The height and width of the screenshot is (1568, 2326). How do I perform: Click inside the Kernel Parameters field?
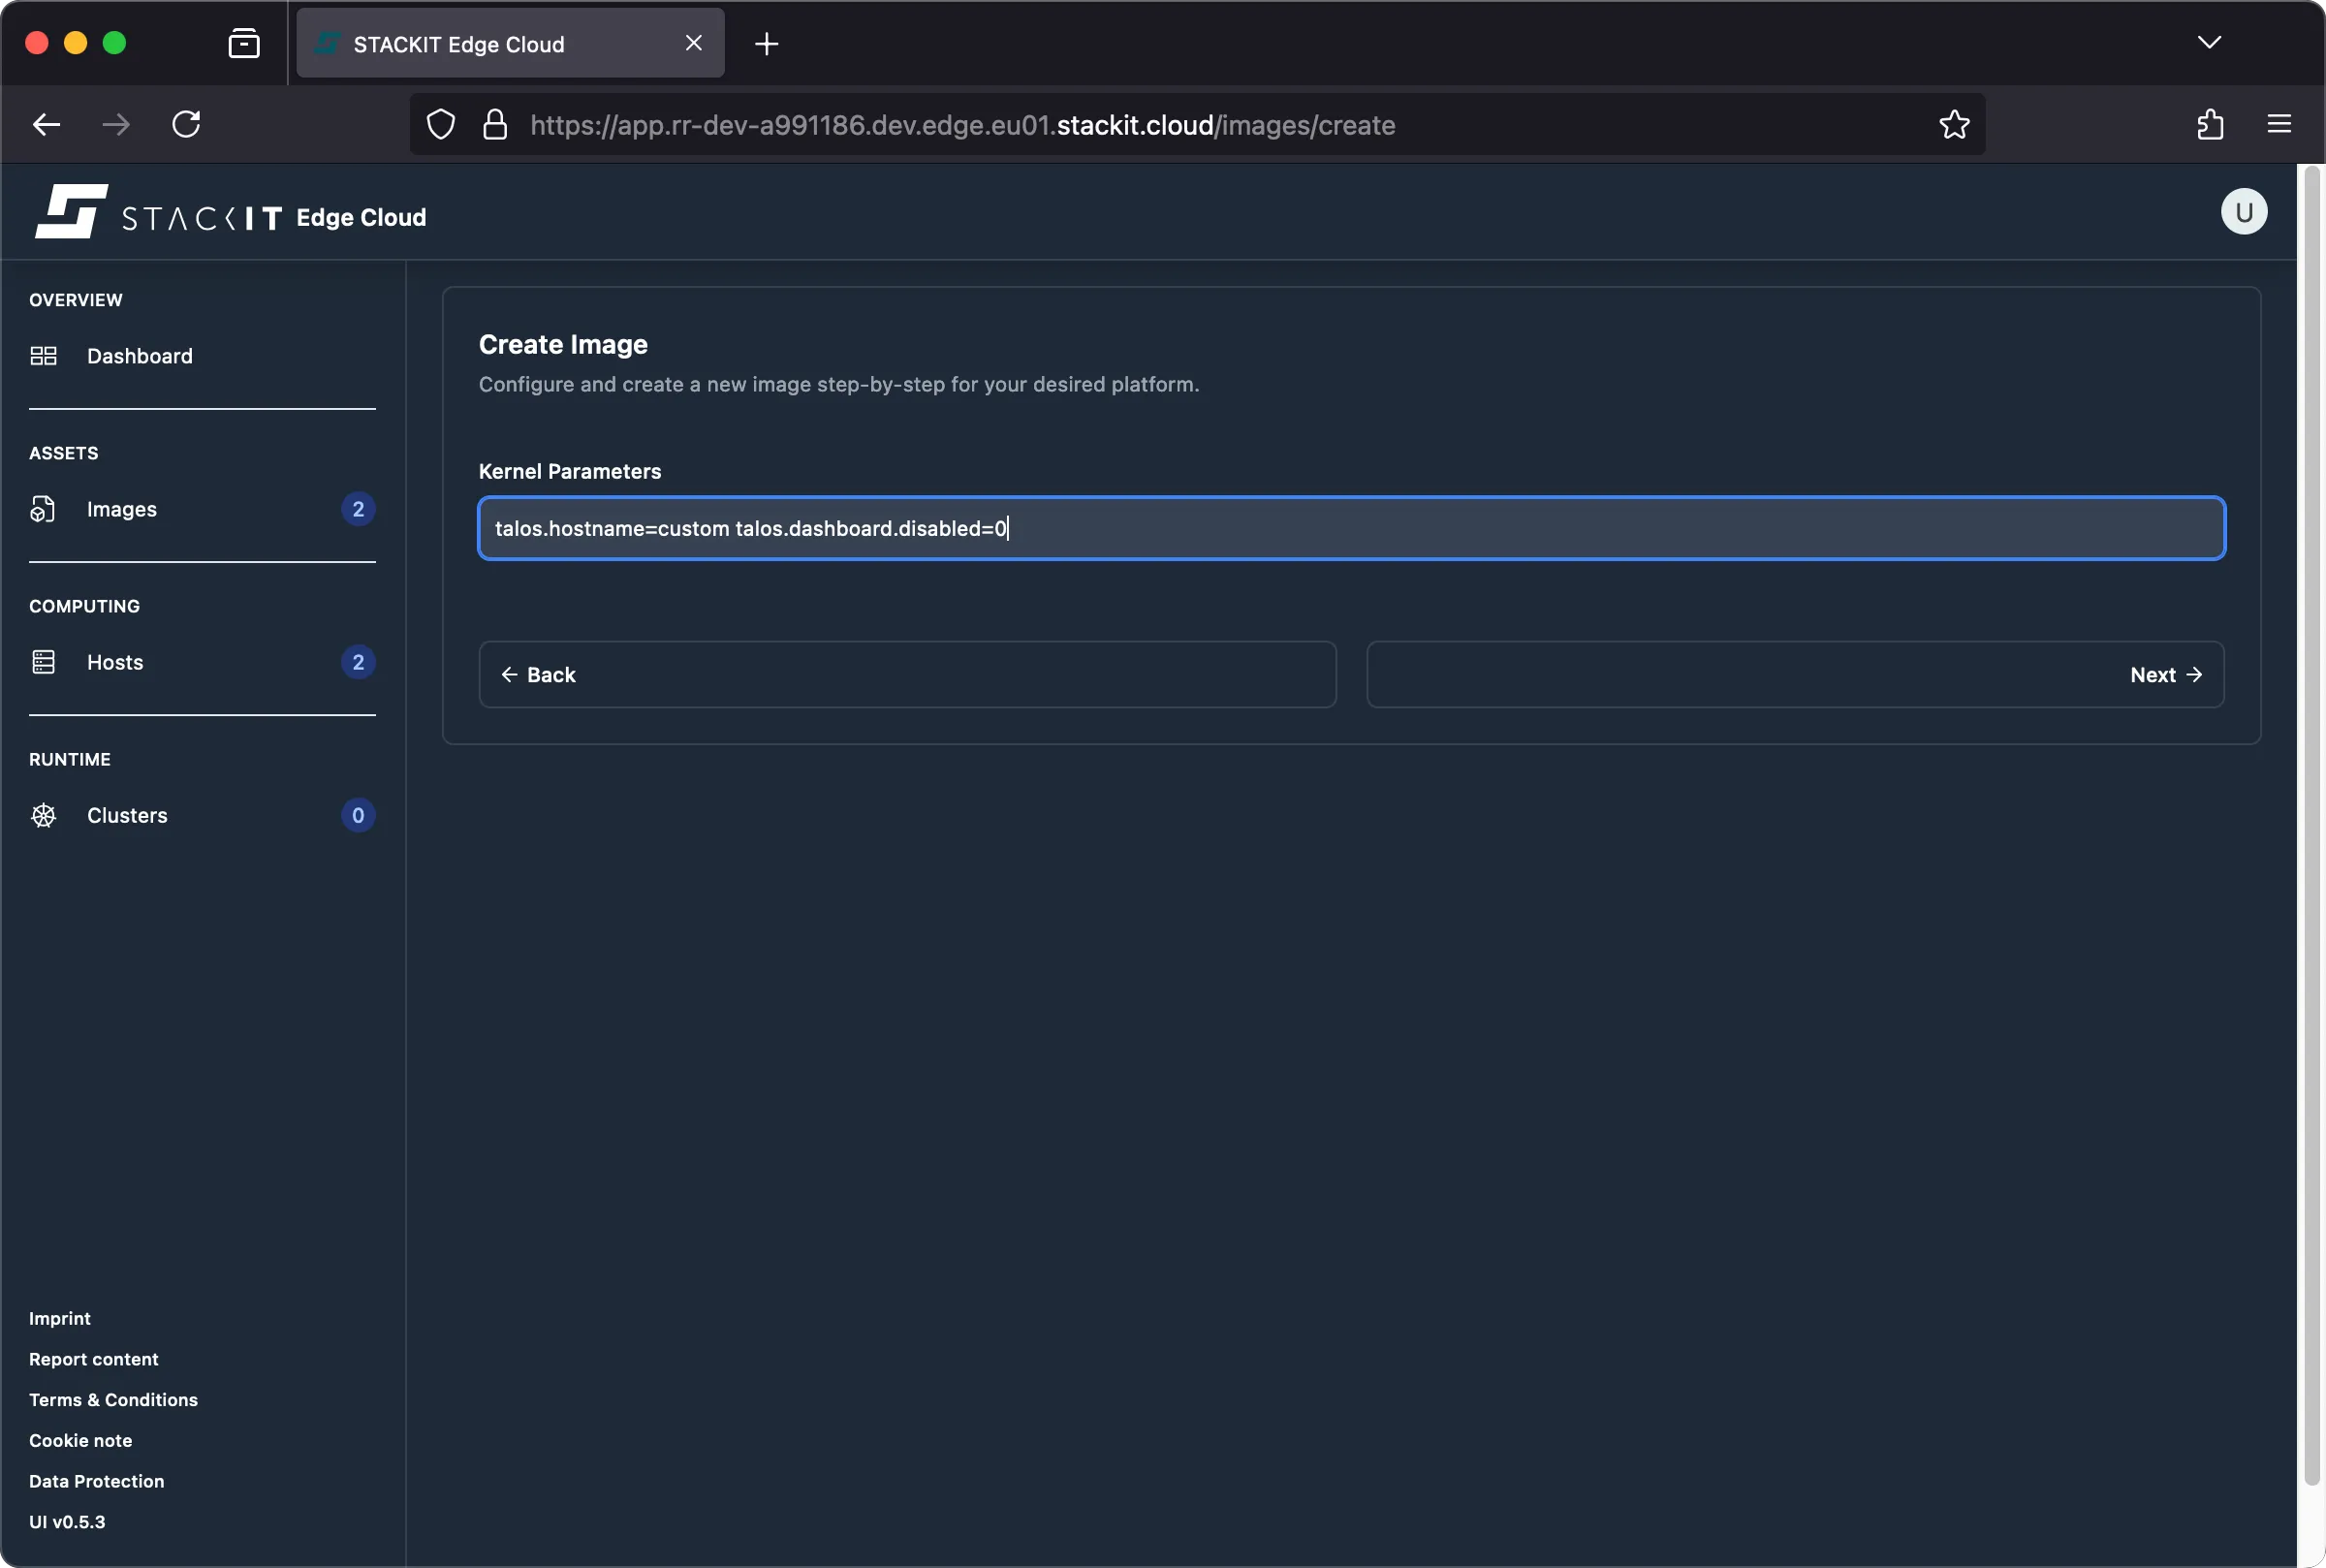point(1350,528)
